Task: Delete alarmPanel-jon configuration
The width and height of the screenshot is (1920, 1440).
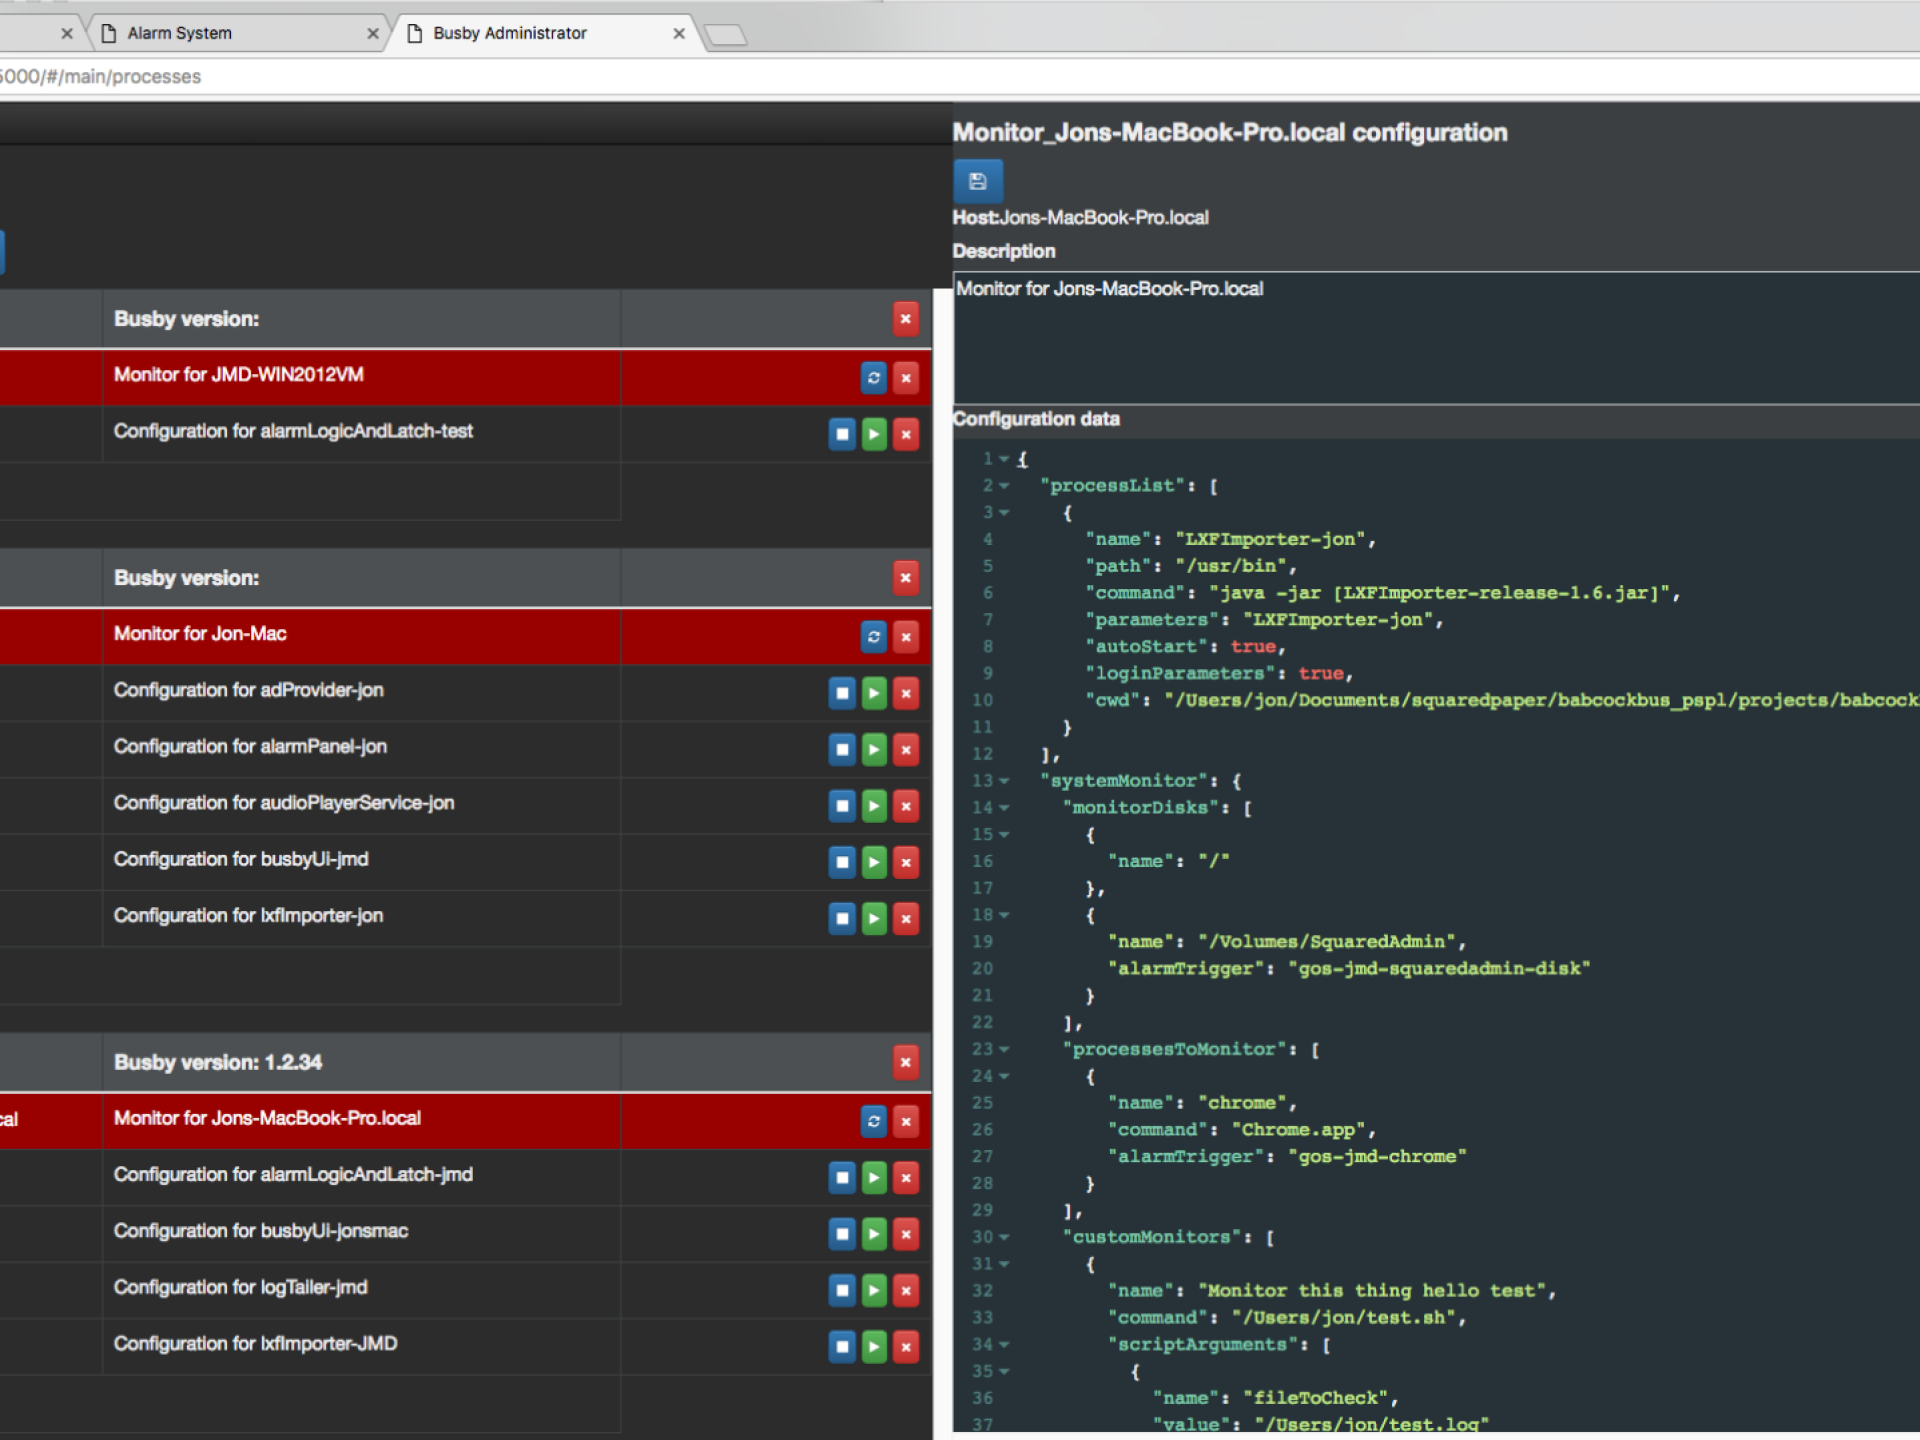Action: [906, 750]
